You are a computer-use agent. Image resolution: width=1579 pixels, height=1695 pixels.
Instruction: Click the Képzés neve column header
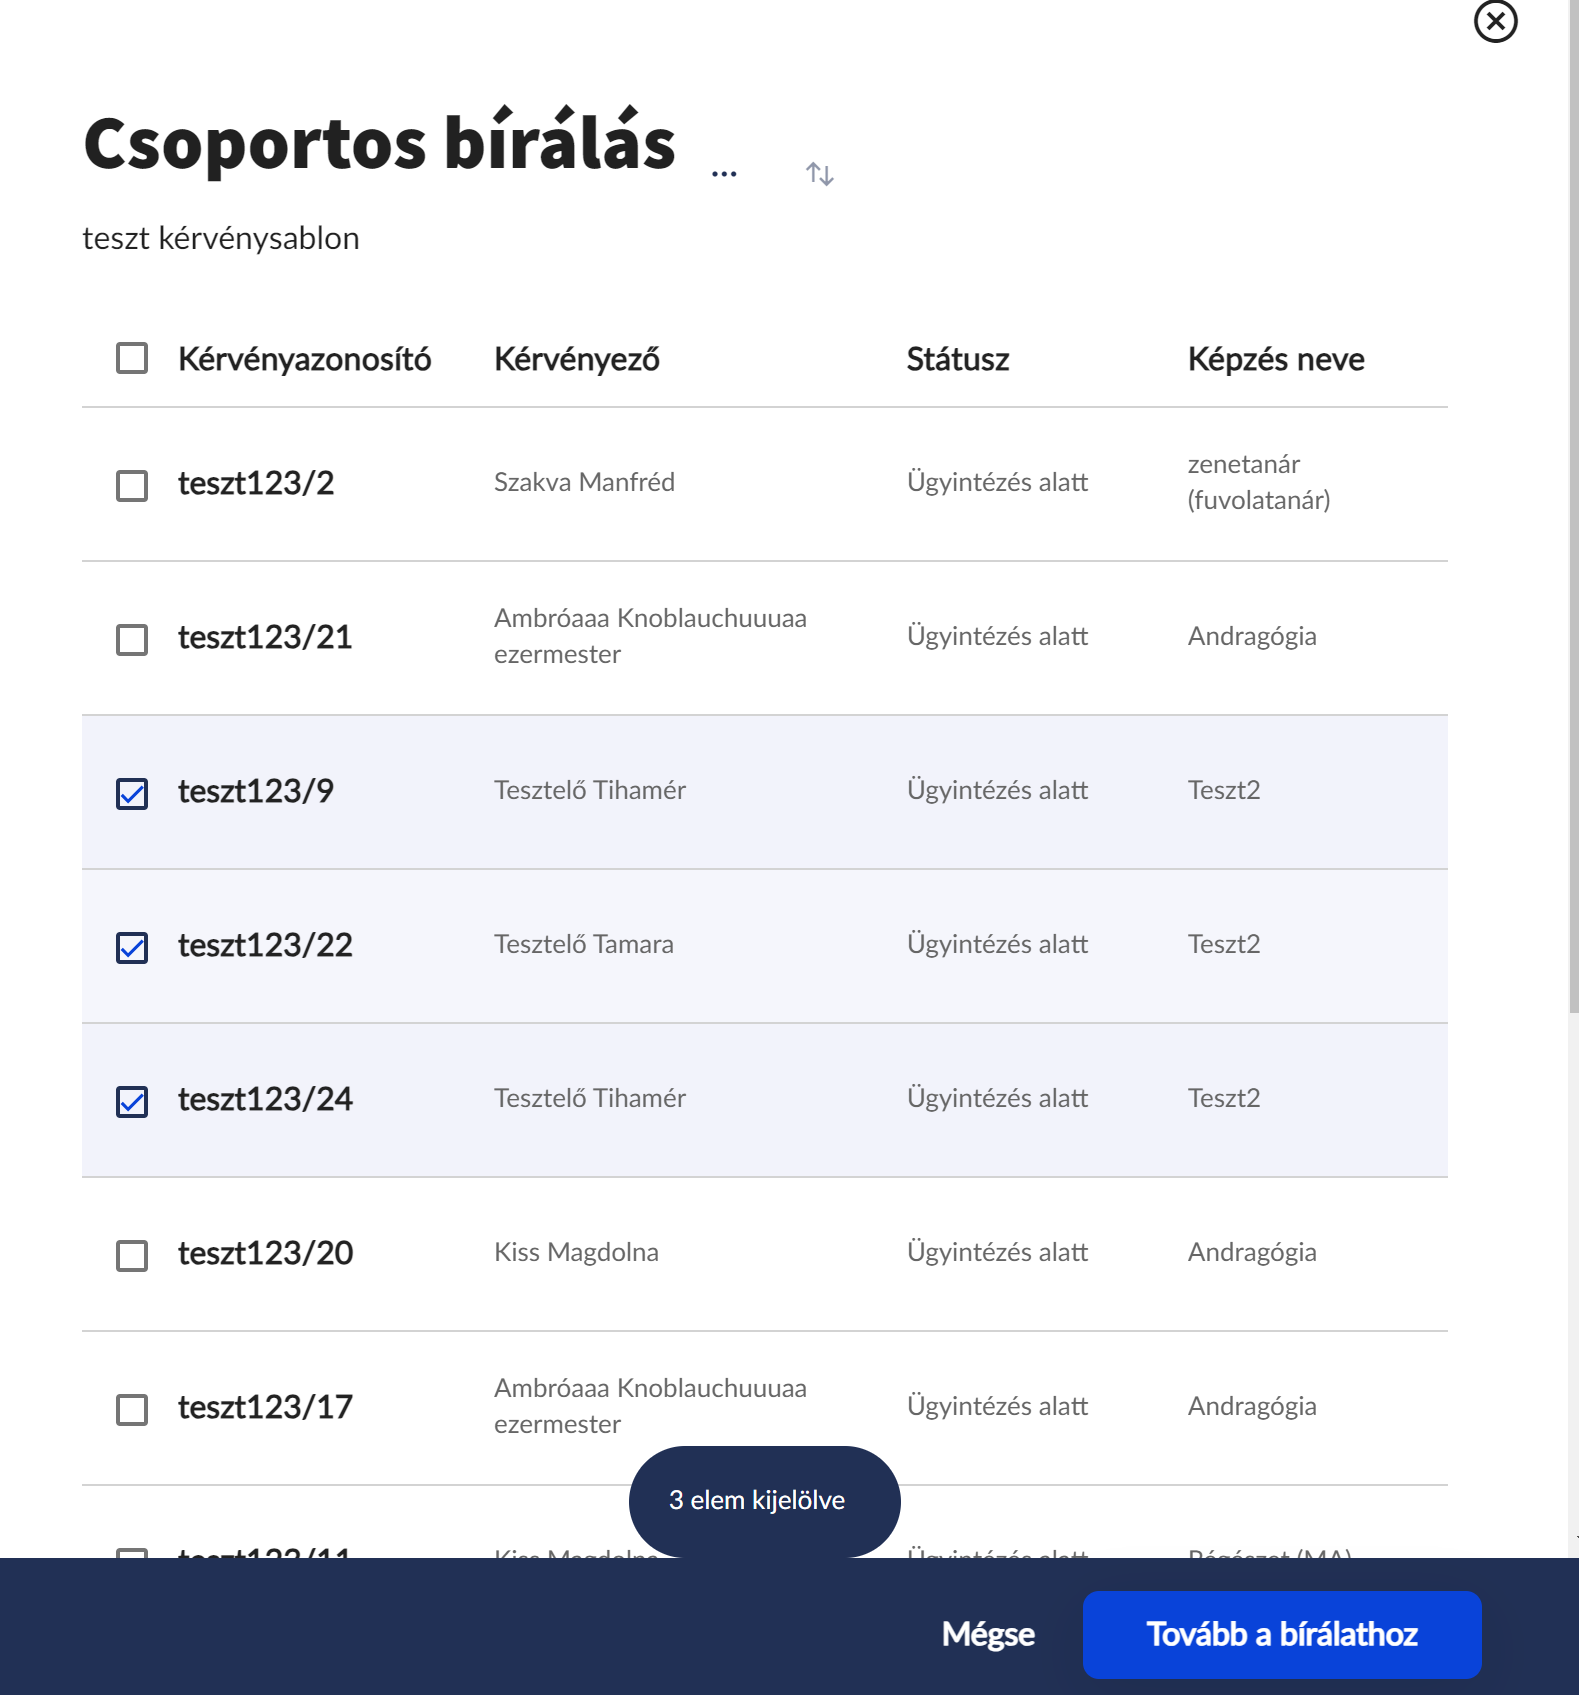[x=1276, y=359]
